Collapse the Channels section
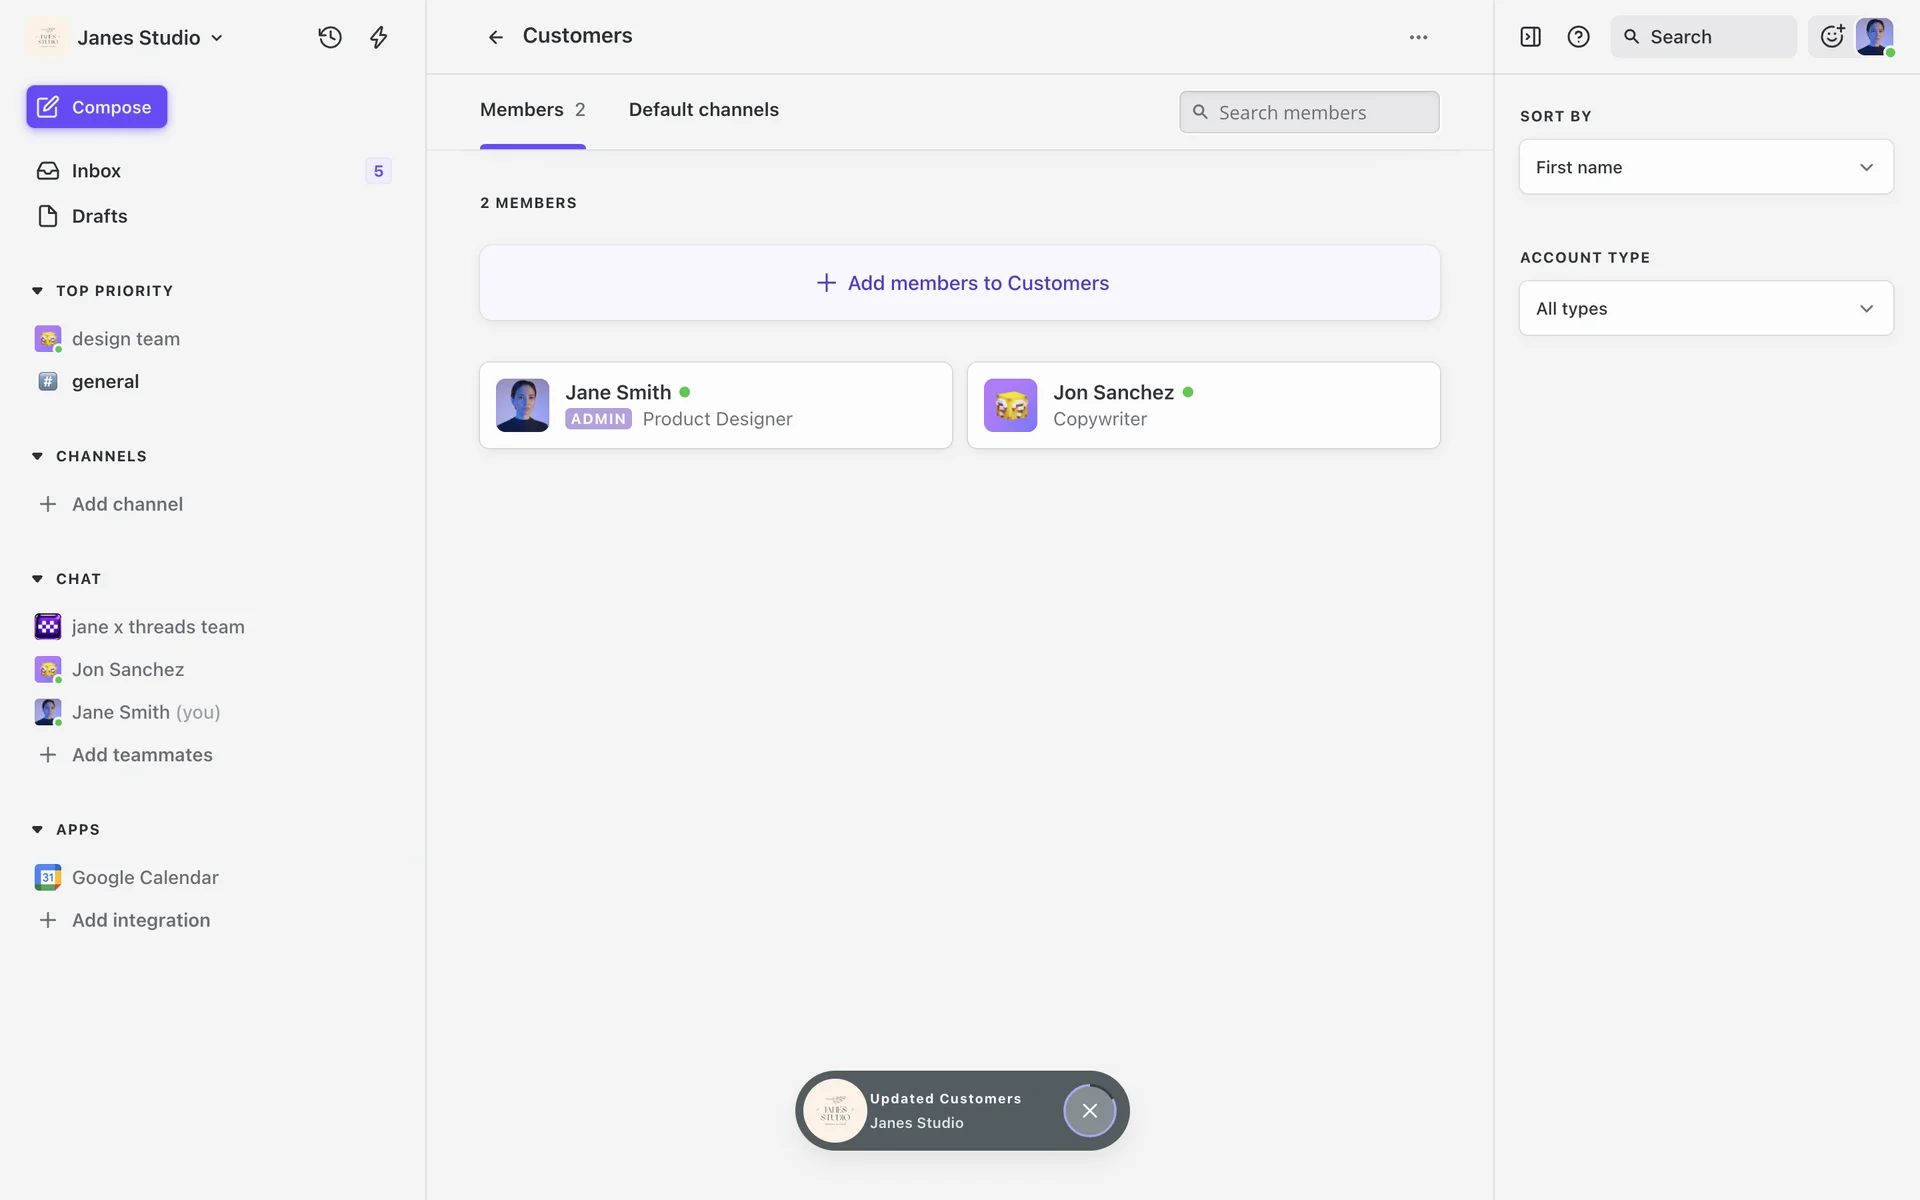Screen dimensions: 1920x1200 tap(37, 456)
